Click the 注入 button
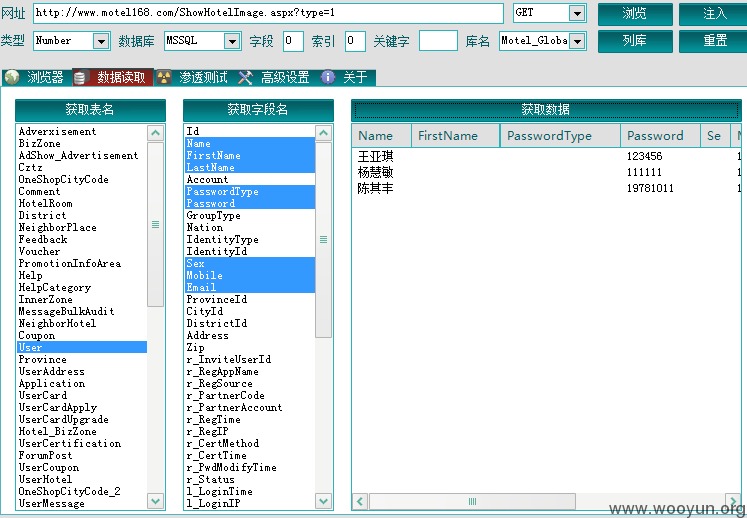Viewport: 747px width, 518px height. click(x=714, y=13)
